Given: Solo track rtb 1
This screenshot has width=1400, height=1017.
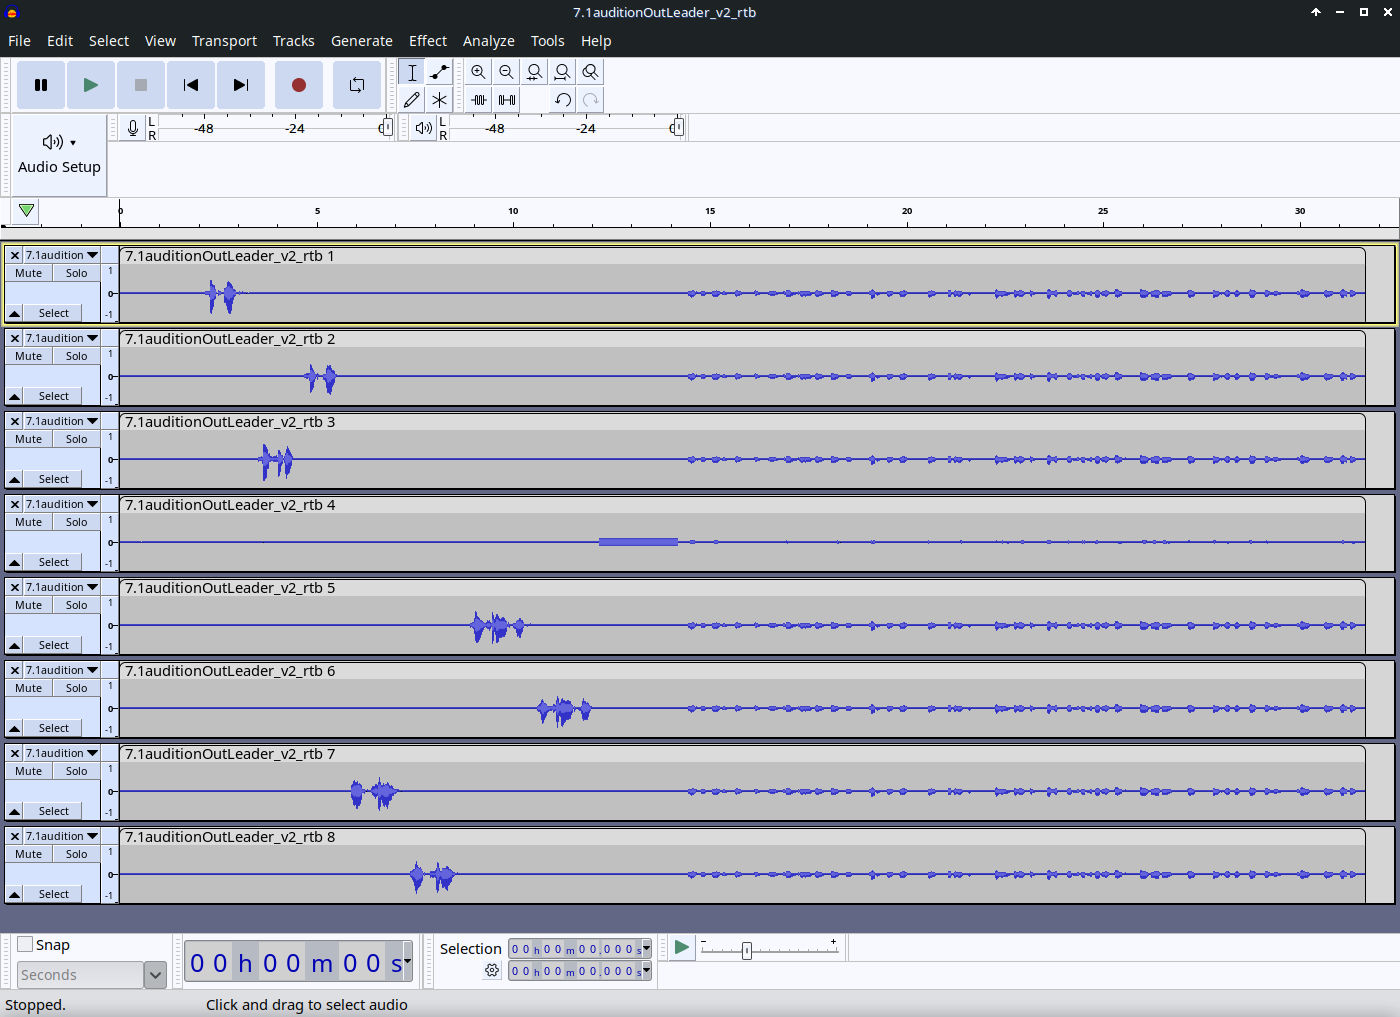Looking at the screenshot, I should click(77, 273).
